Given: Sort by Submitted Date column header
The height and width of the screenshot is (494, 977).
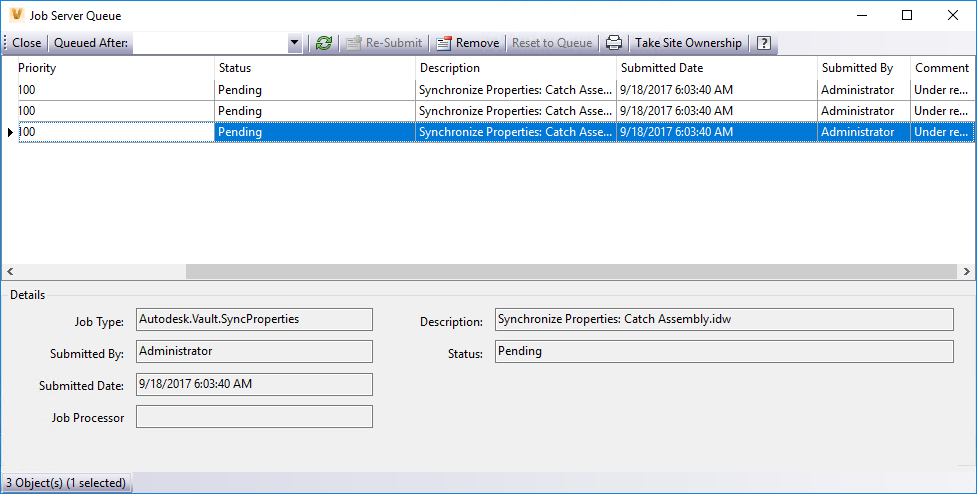Looking at the screenshot, I should [717, 68].
